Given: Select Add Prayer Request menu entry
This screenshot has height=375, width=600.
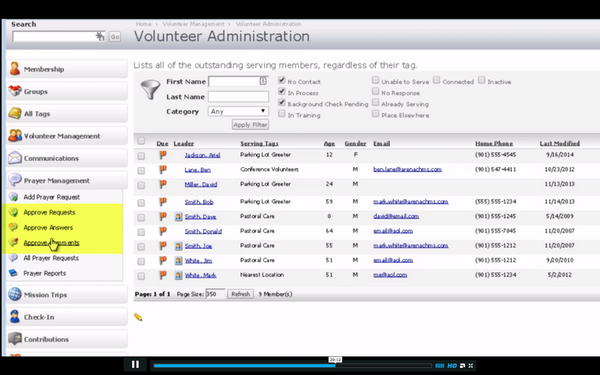Looking at the screenshot, I should point(52,197).
